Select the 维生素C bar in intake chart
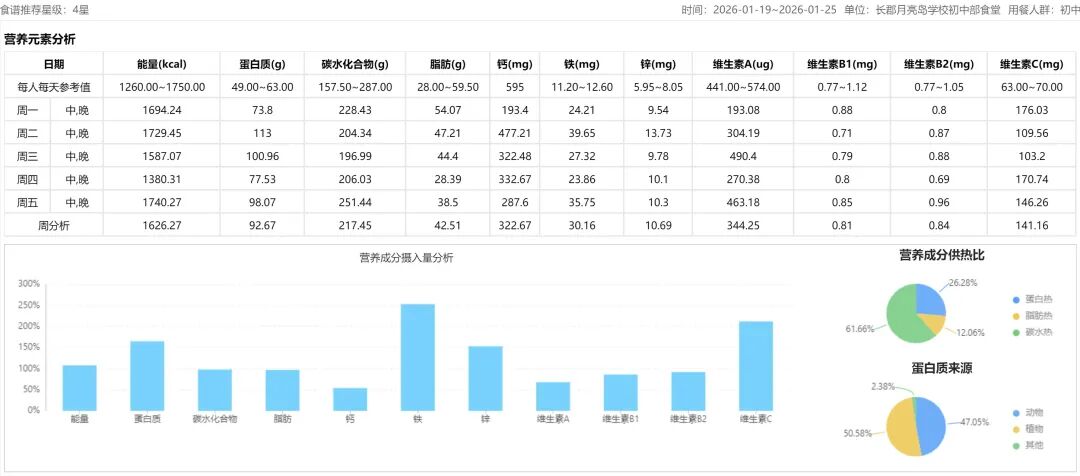The height and width of the screenshot is (476, 1080). (756, 365)
